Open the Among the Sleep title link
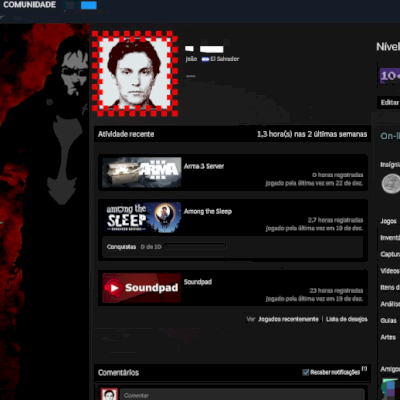 pyautogui.click(x=208, y=211)
